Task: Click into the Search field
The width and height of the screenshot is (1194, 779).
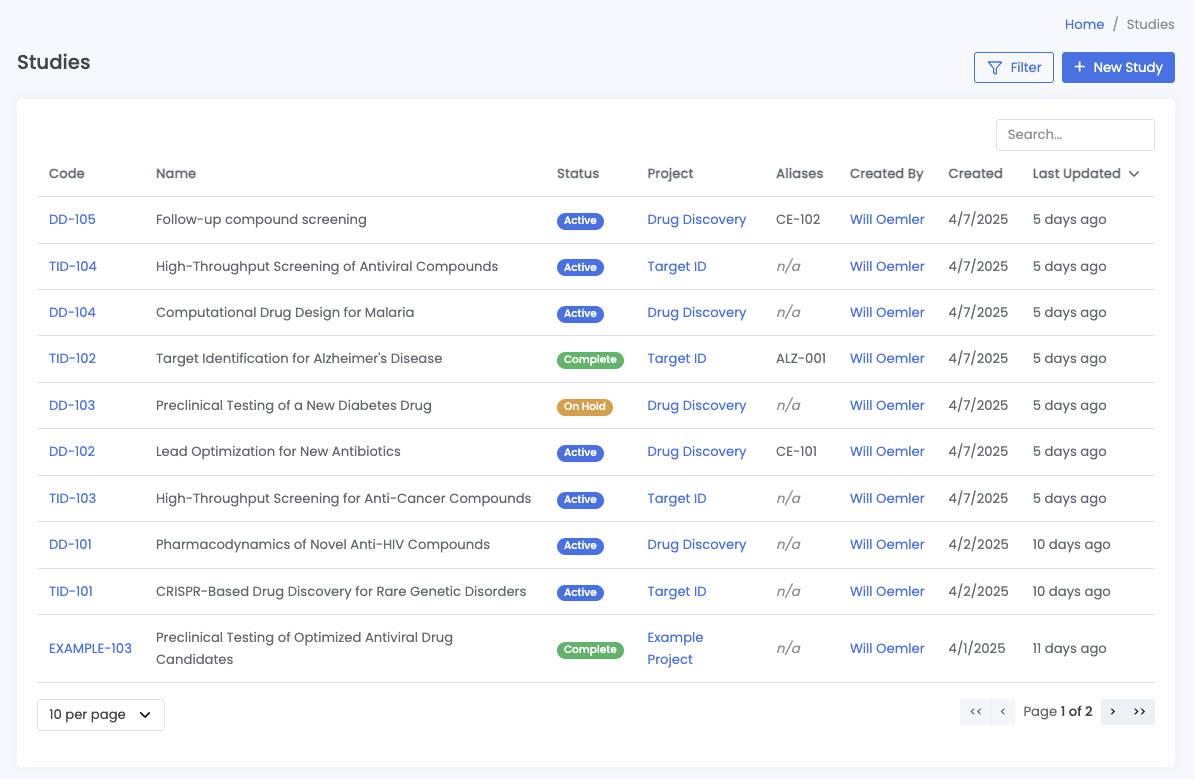Action: click(x=1074, y=134)
